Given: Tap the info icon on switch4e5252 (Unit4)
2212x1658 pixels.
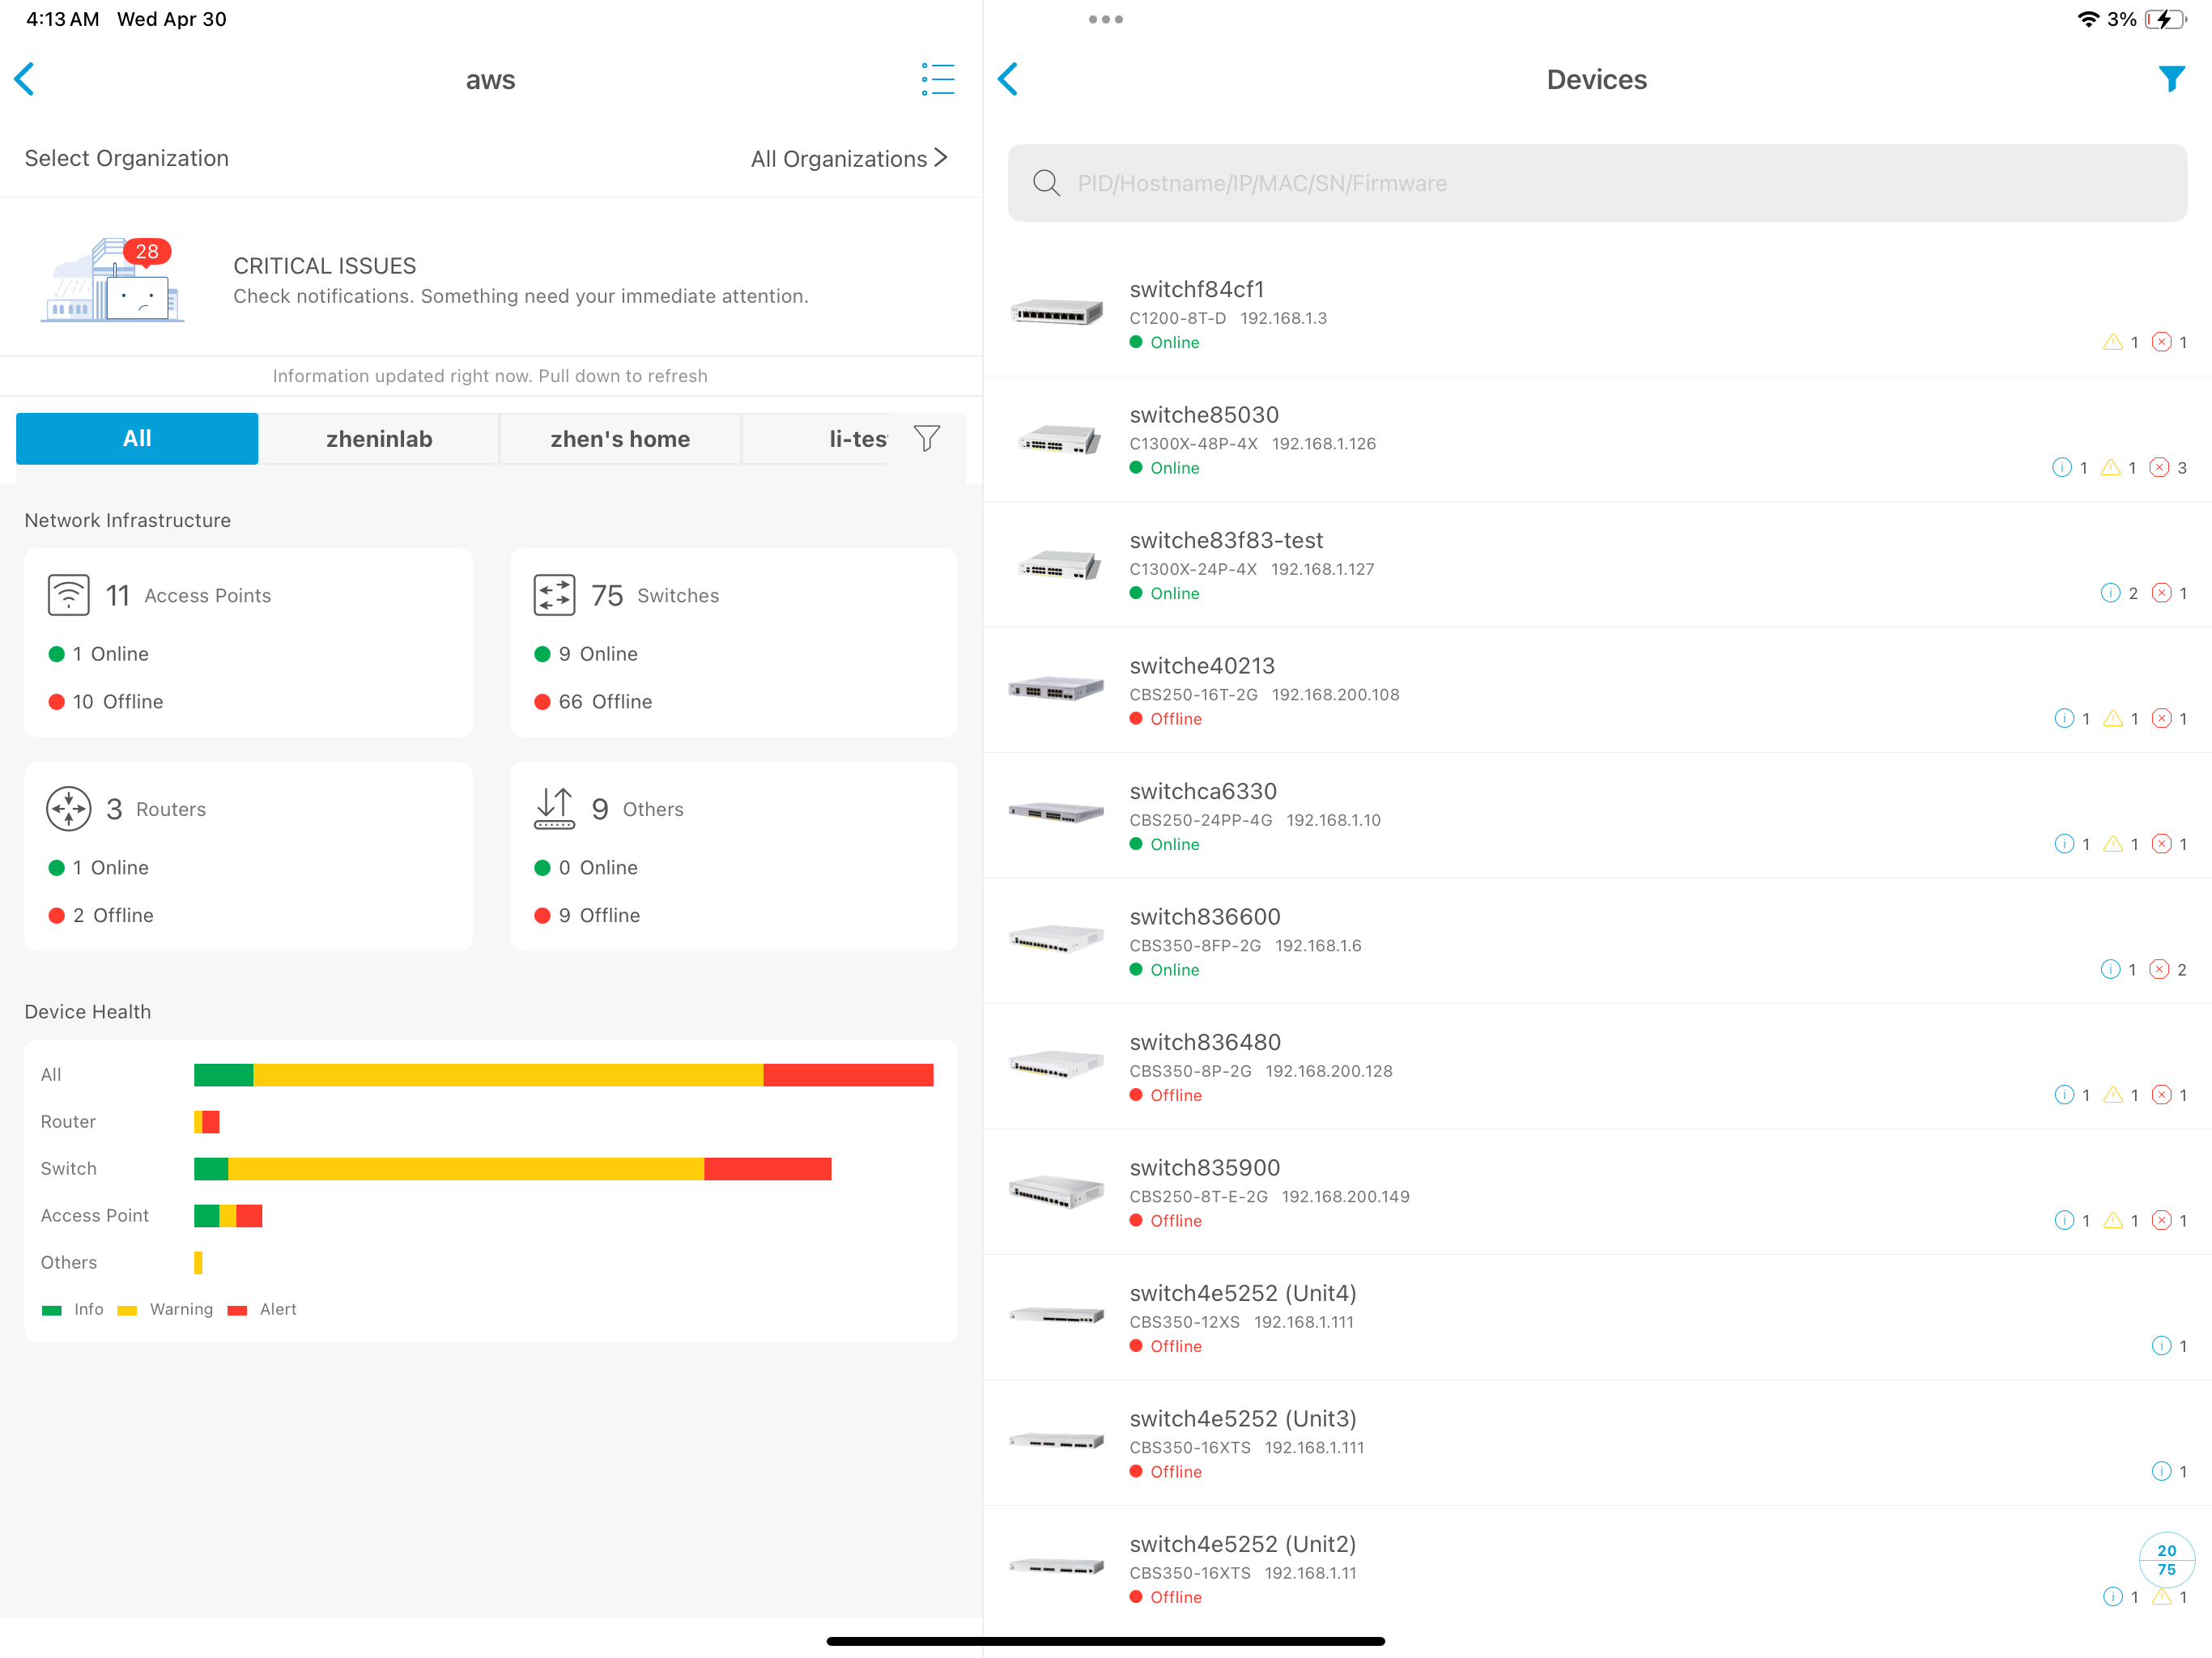Looking at the screenshot, I should [x=2161, y=1346].
